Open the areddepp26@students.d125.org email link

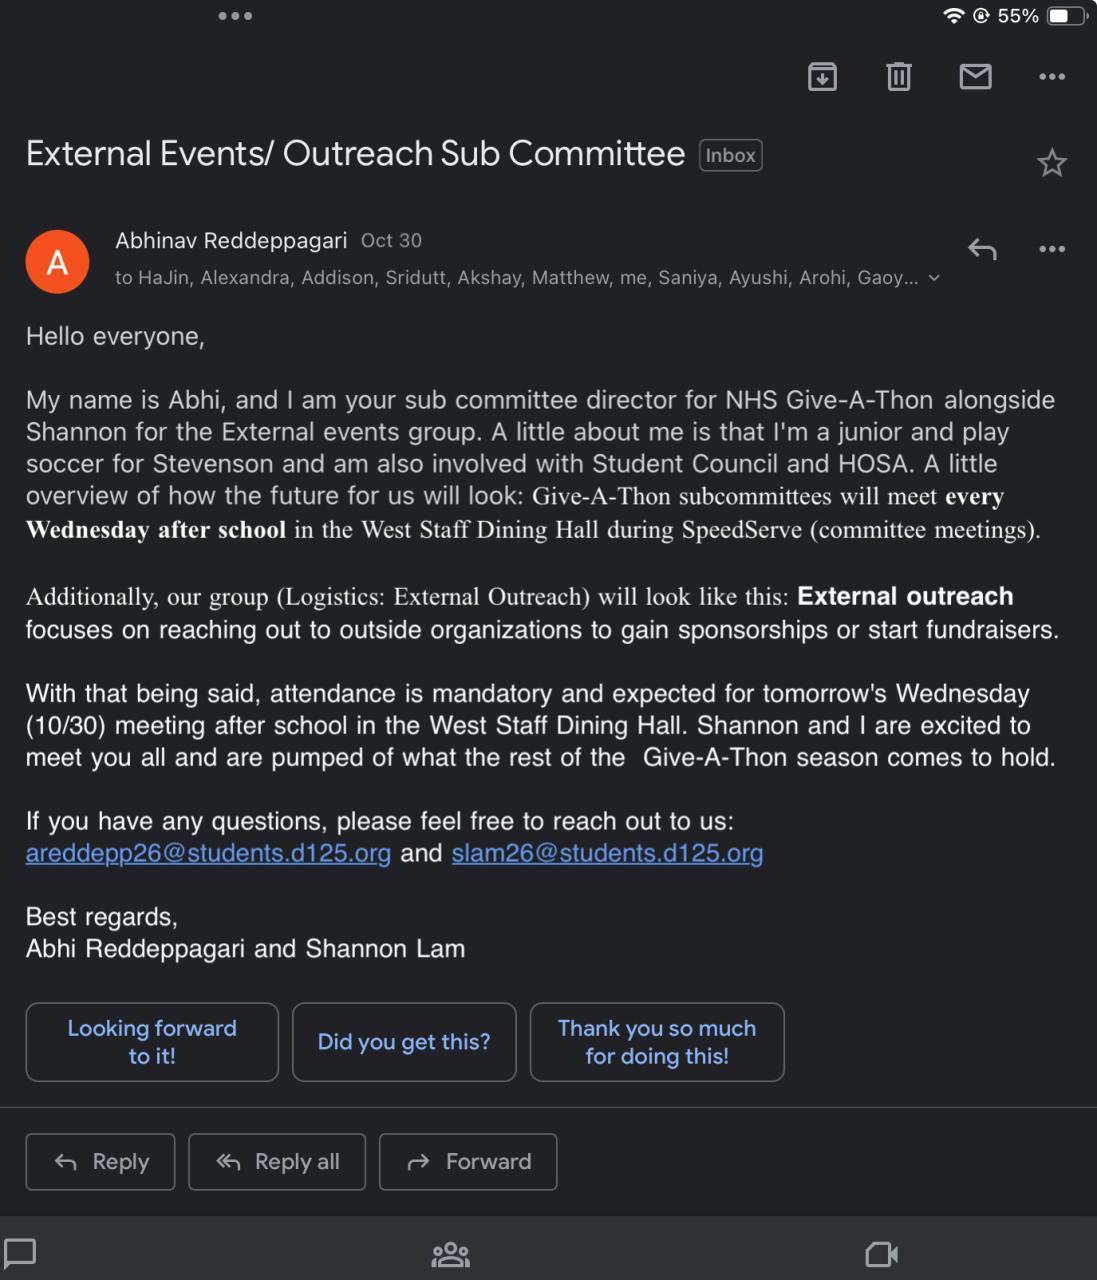point(208,853)
